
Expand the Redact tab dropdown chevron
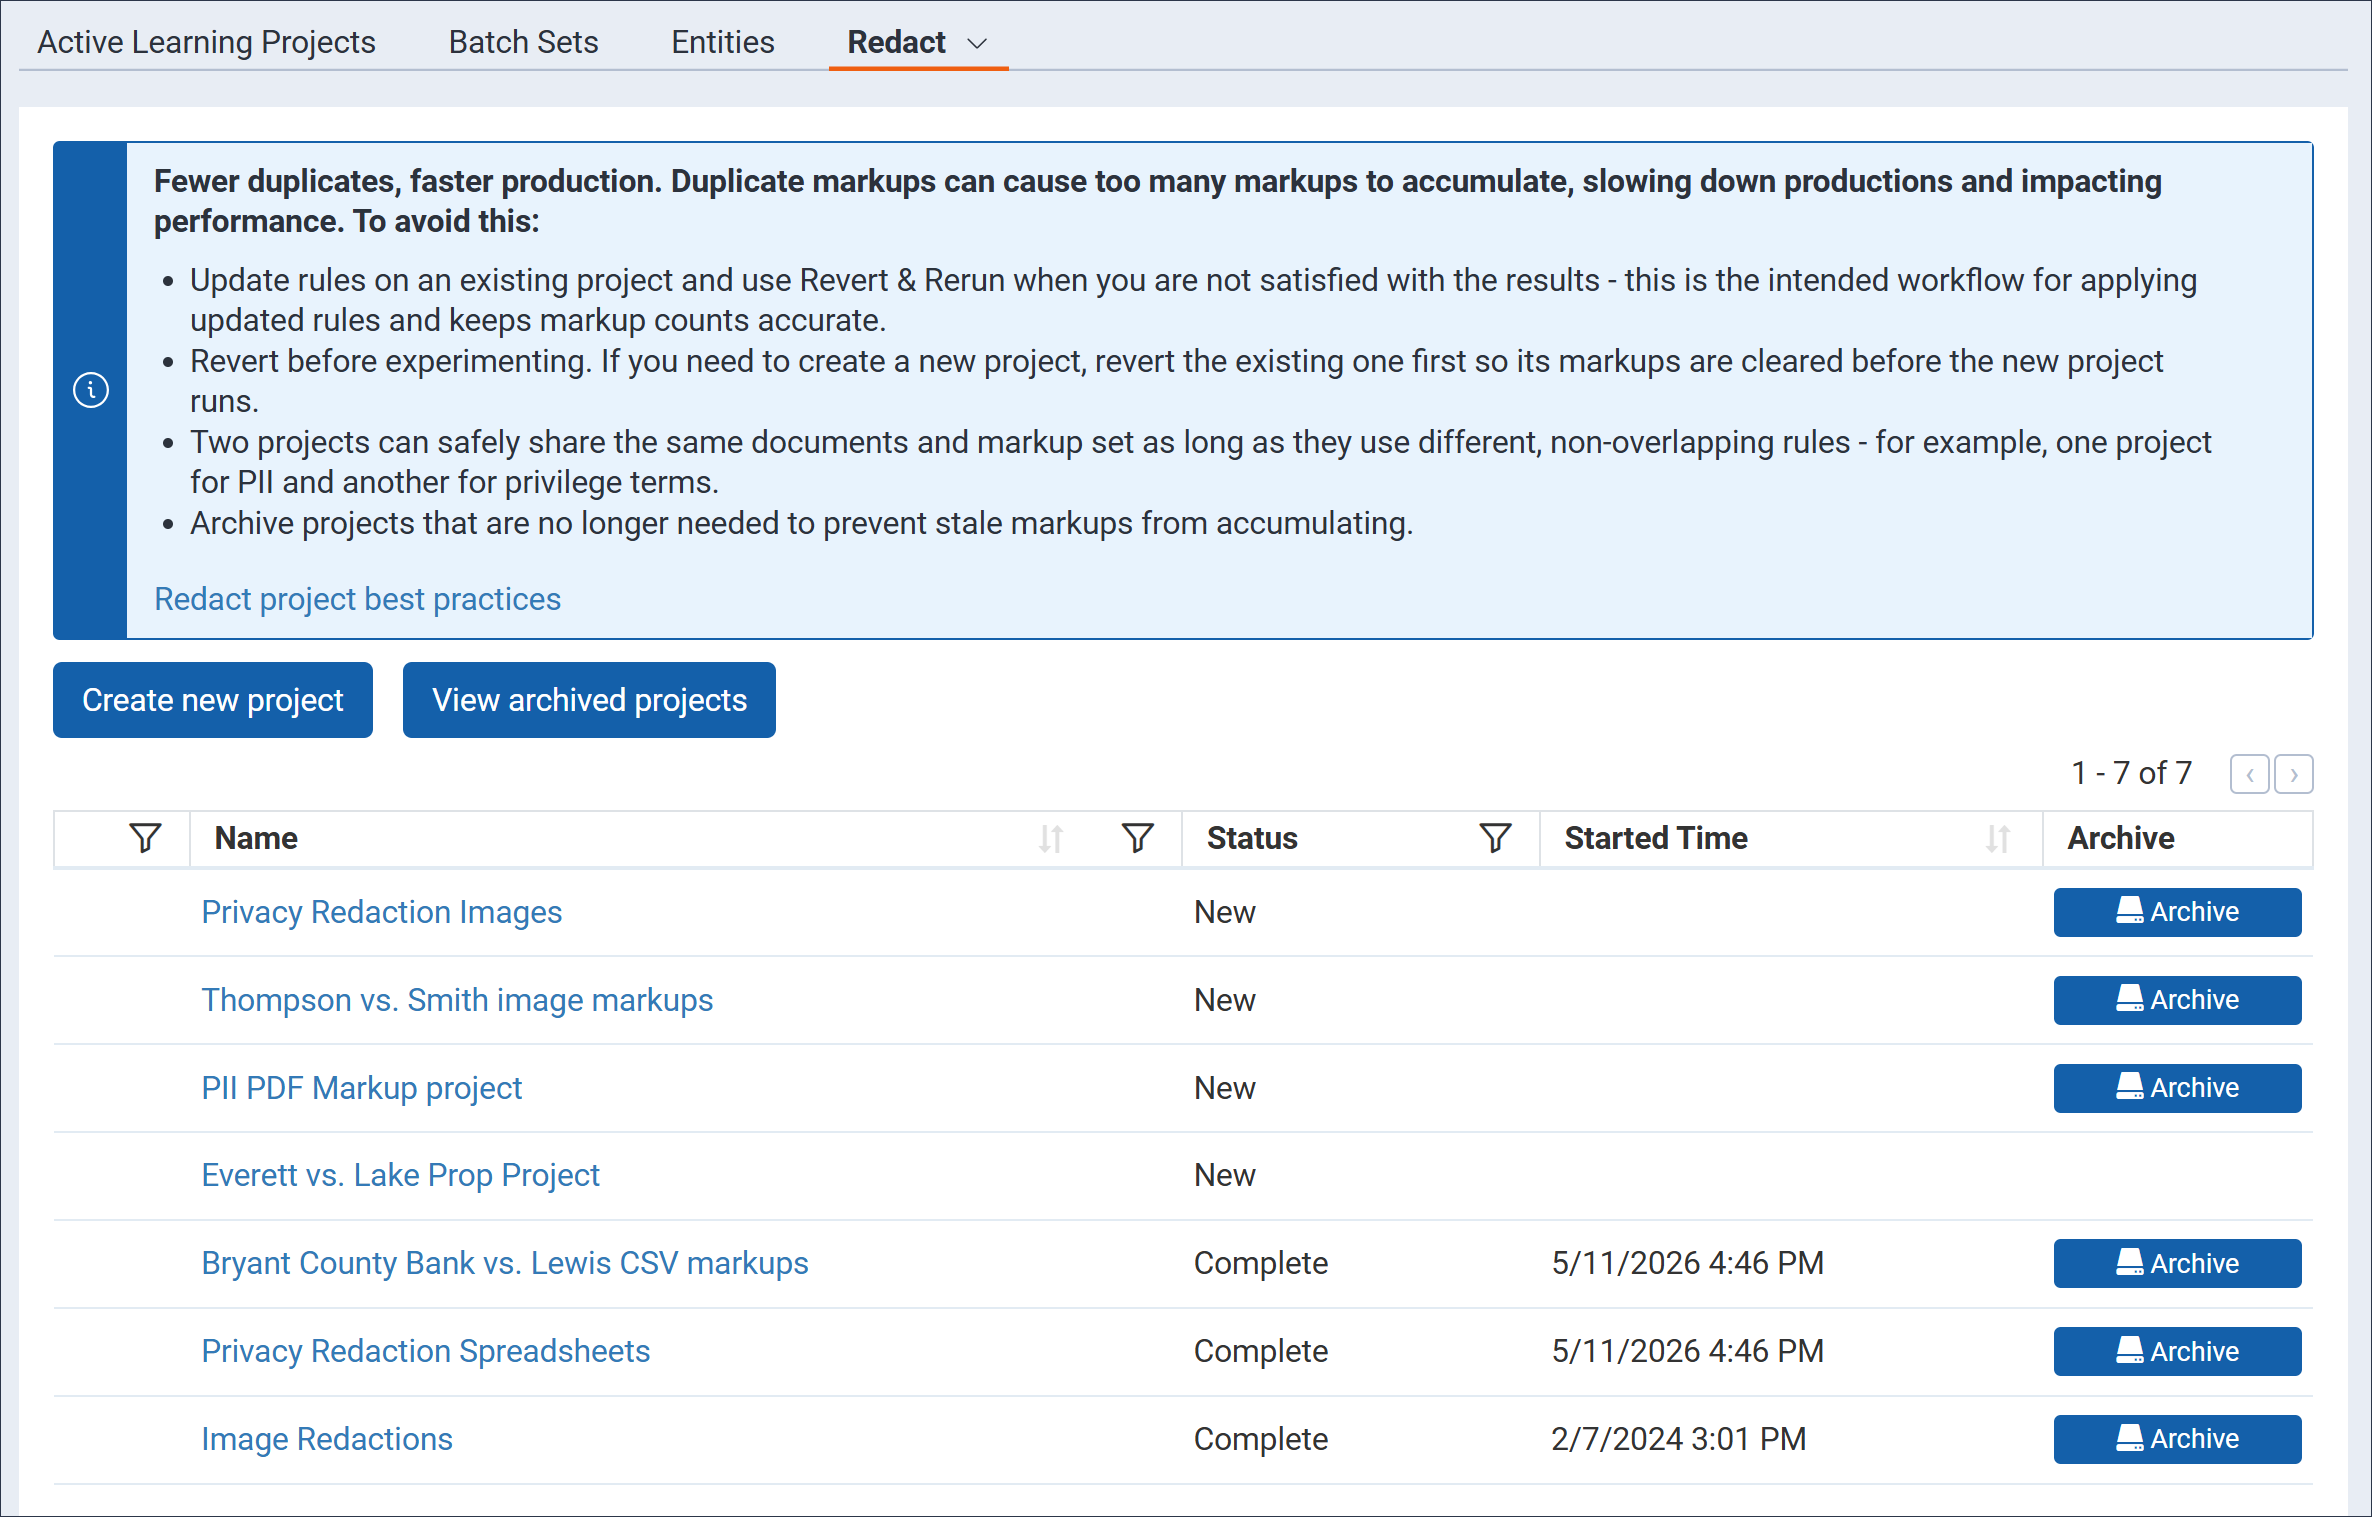(x=977, y=43)
